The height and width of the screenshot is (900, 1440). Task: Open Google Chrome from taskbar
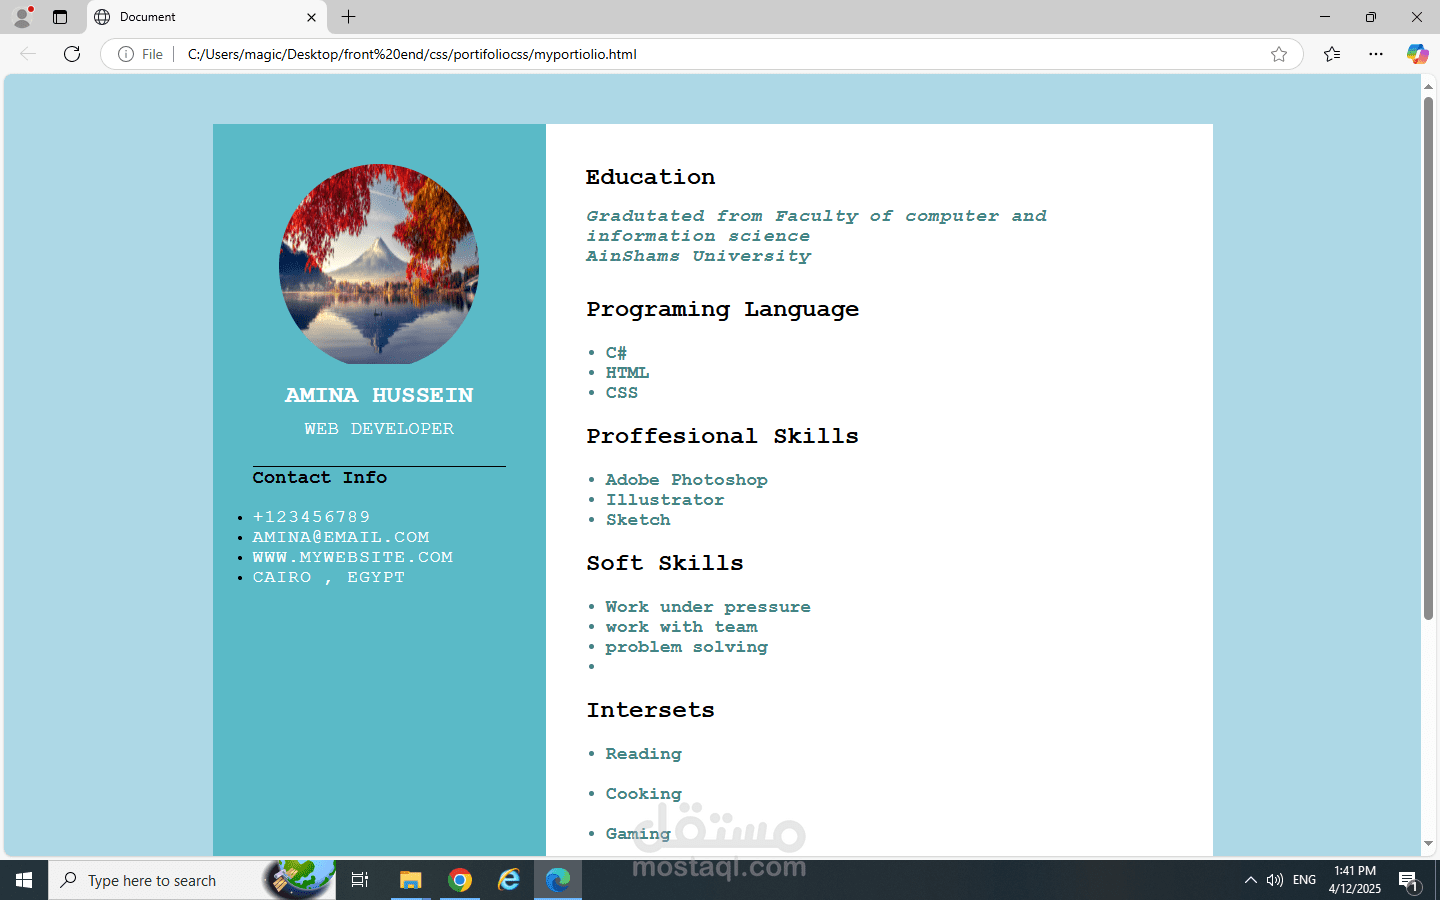coord(460,880)
